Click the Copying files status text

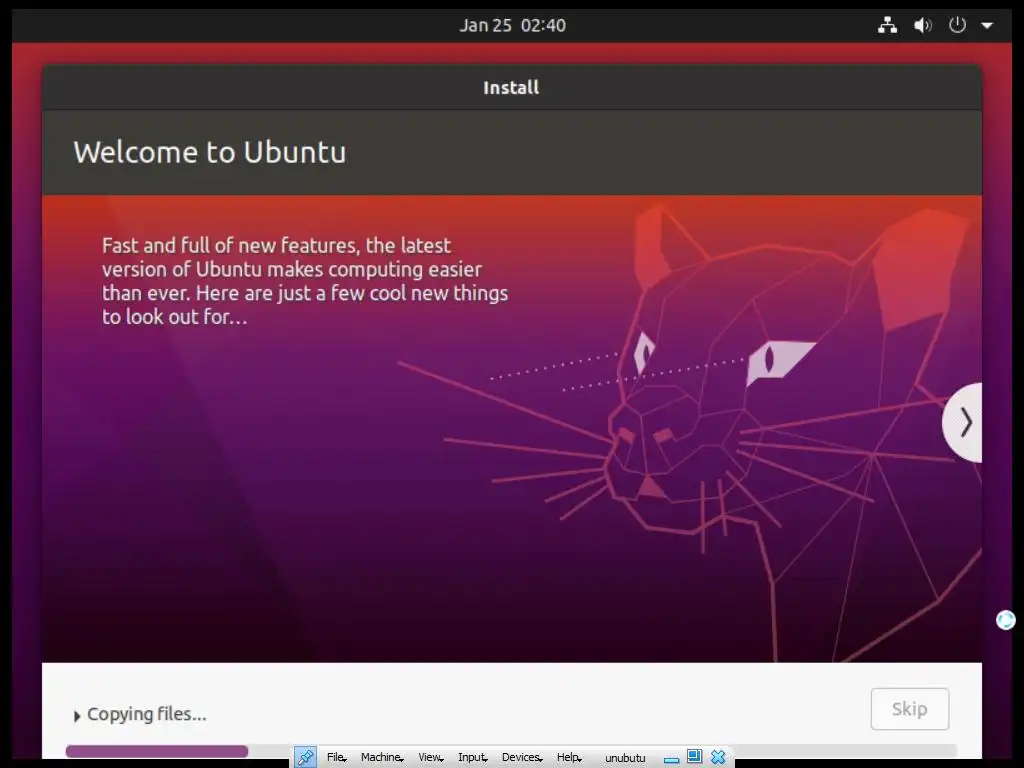(x=147, y=714)
